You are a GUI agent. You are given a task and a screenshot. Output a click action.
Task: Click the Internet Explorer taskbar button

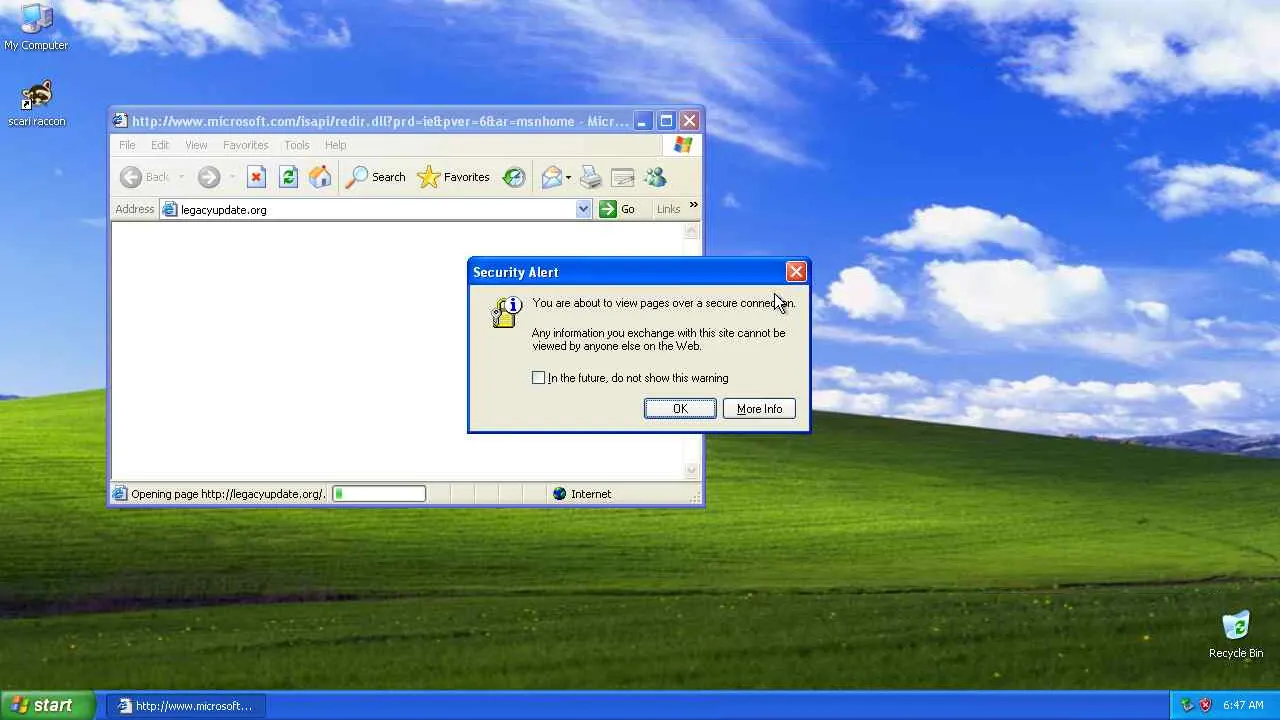[186, 706]
